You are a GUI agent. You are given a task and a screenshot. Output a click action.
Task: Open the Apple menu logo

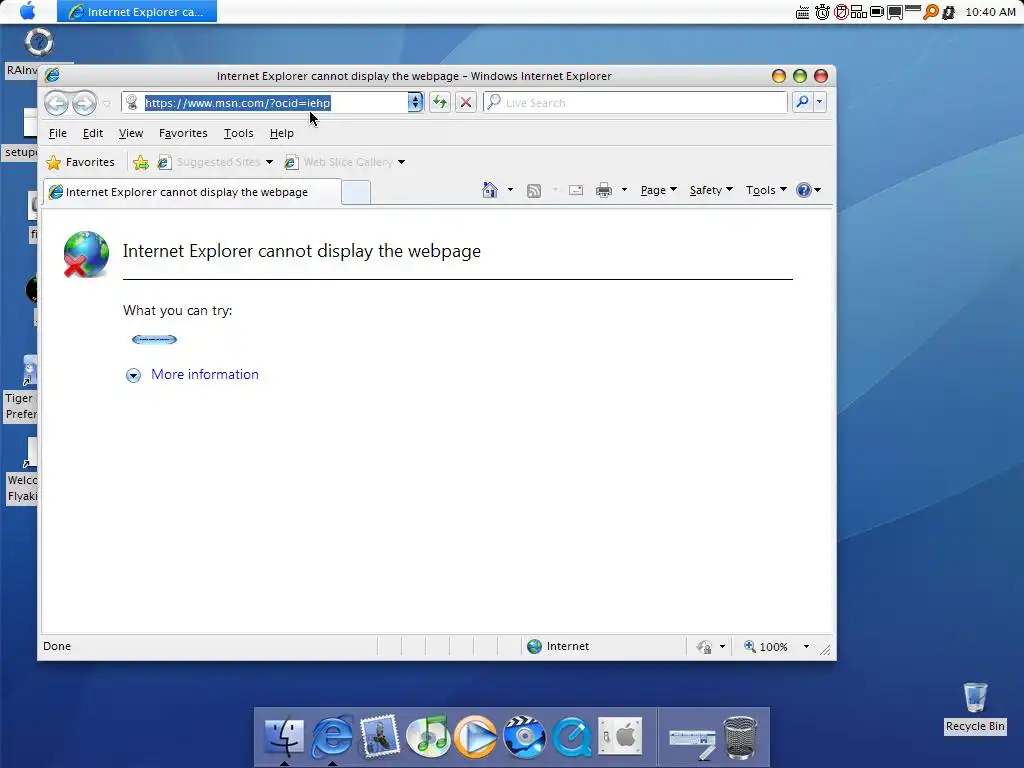point(27,11)
